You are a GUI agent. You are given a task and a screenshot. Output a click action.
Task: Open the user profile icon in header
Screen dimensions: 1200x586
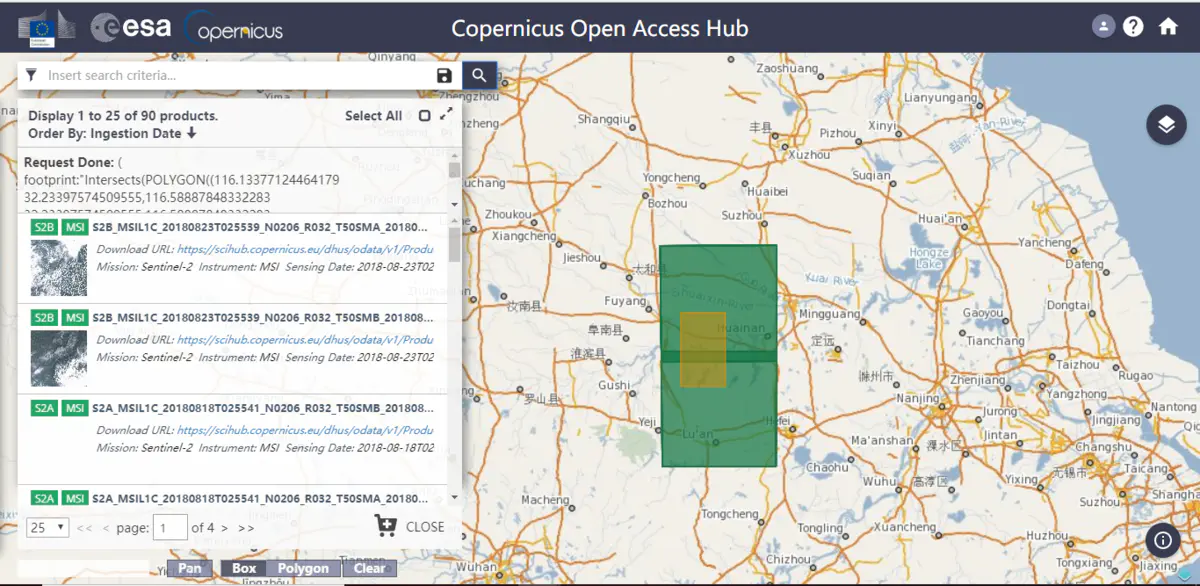coord(1103,27)
